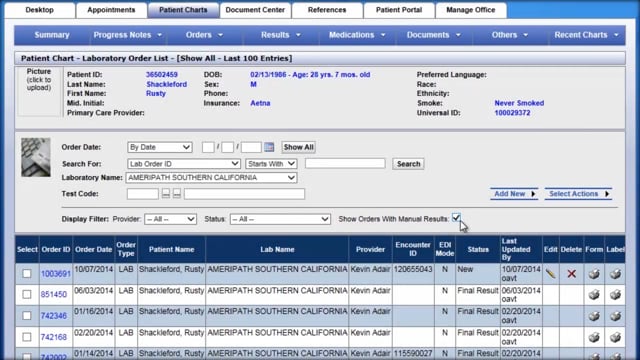Click the Show All button
This screenshot has height=360, width=640.
298,147
